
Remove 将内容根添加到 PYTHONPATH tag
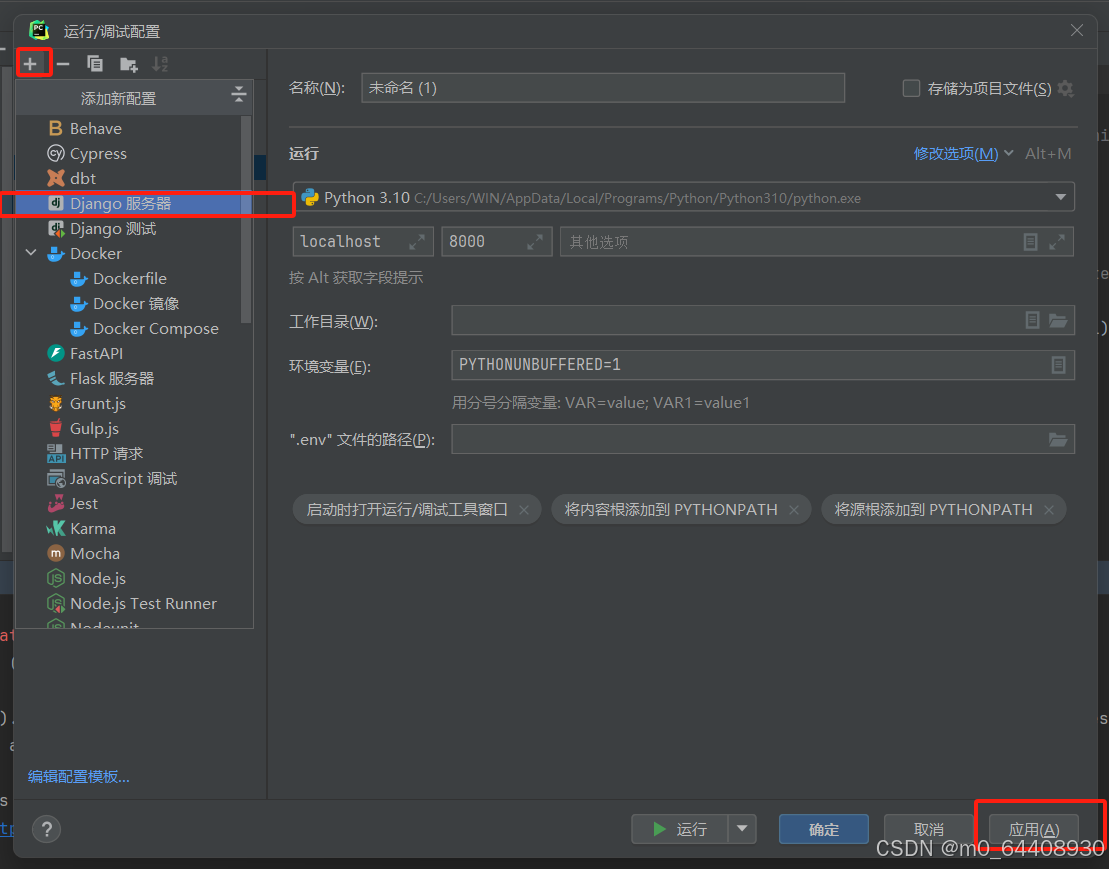[x=794, y=510]
